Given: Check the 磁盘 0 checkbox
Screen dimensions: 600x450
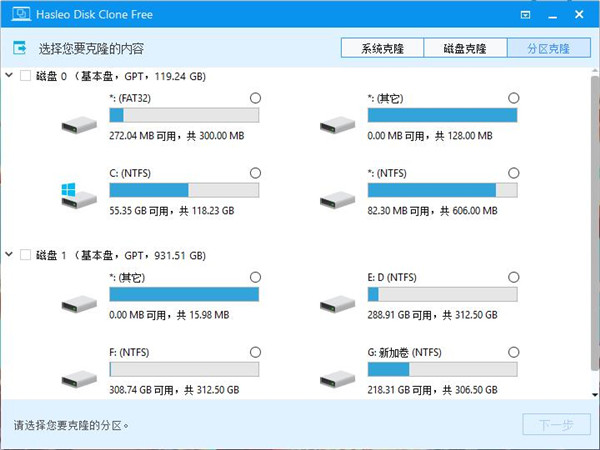Looking at the screenshot, I should tap(26, 75).
